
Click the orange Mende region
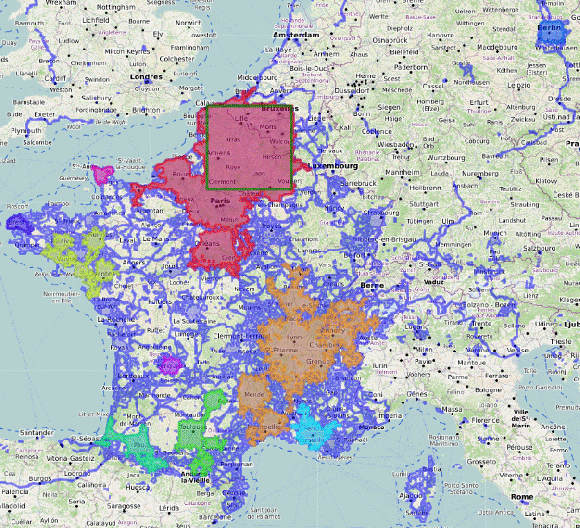click(253, 392)
